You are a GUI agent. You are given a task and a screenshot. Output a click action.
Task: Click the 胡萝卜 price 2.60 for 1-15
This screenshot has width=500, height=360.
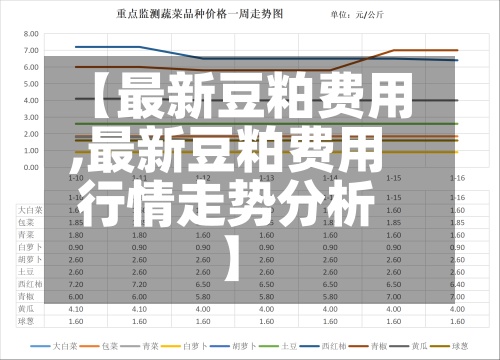(393, 260)
